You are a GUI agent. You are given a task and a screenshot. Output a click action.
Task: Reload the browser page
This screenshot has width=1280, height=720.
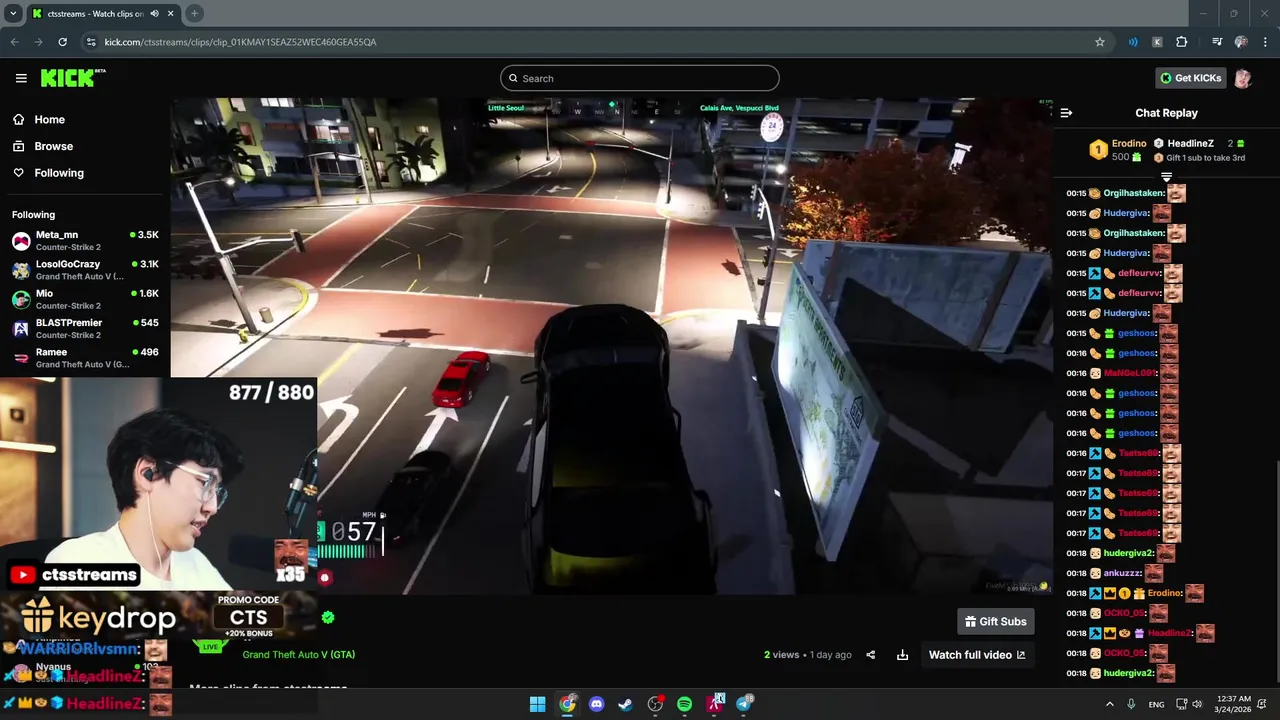(x=62, y=42)
